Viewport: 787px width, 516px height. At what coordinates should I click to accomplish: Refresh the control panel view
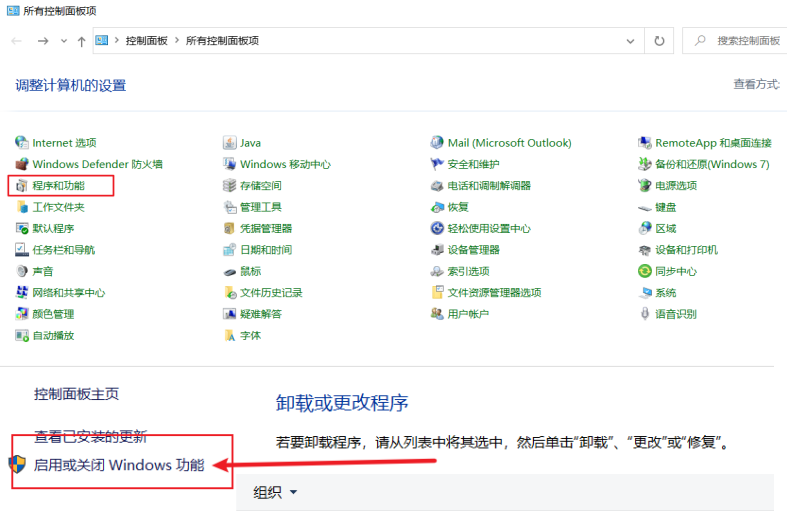click(x=659, y=41)
